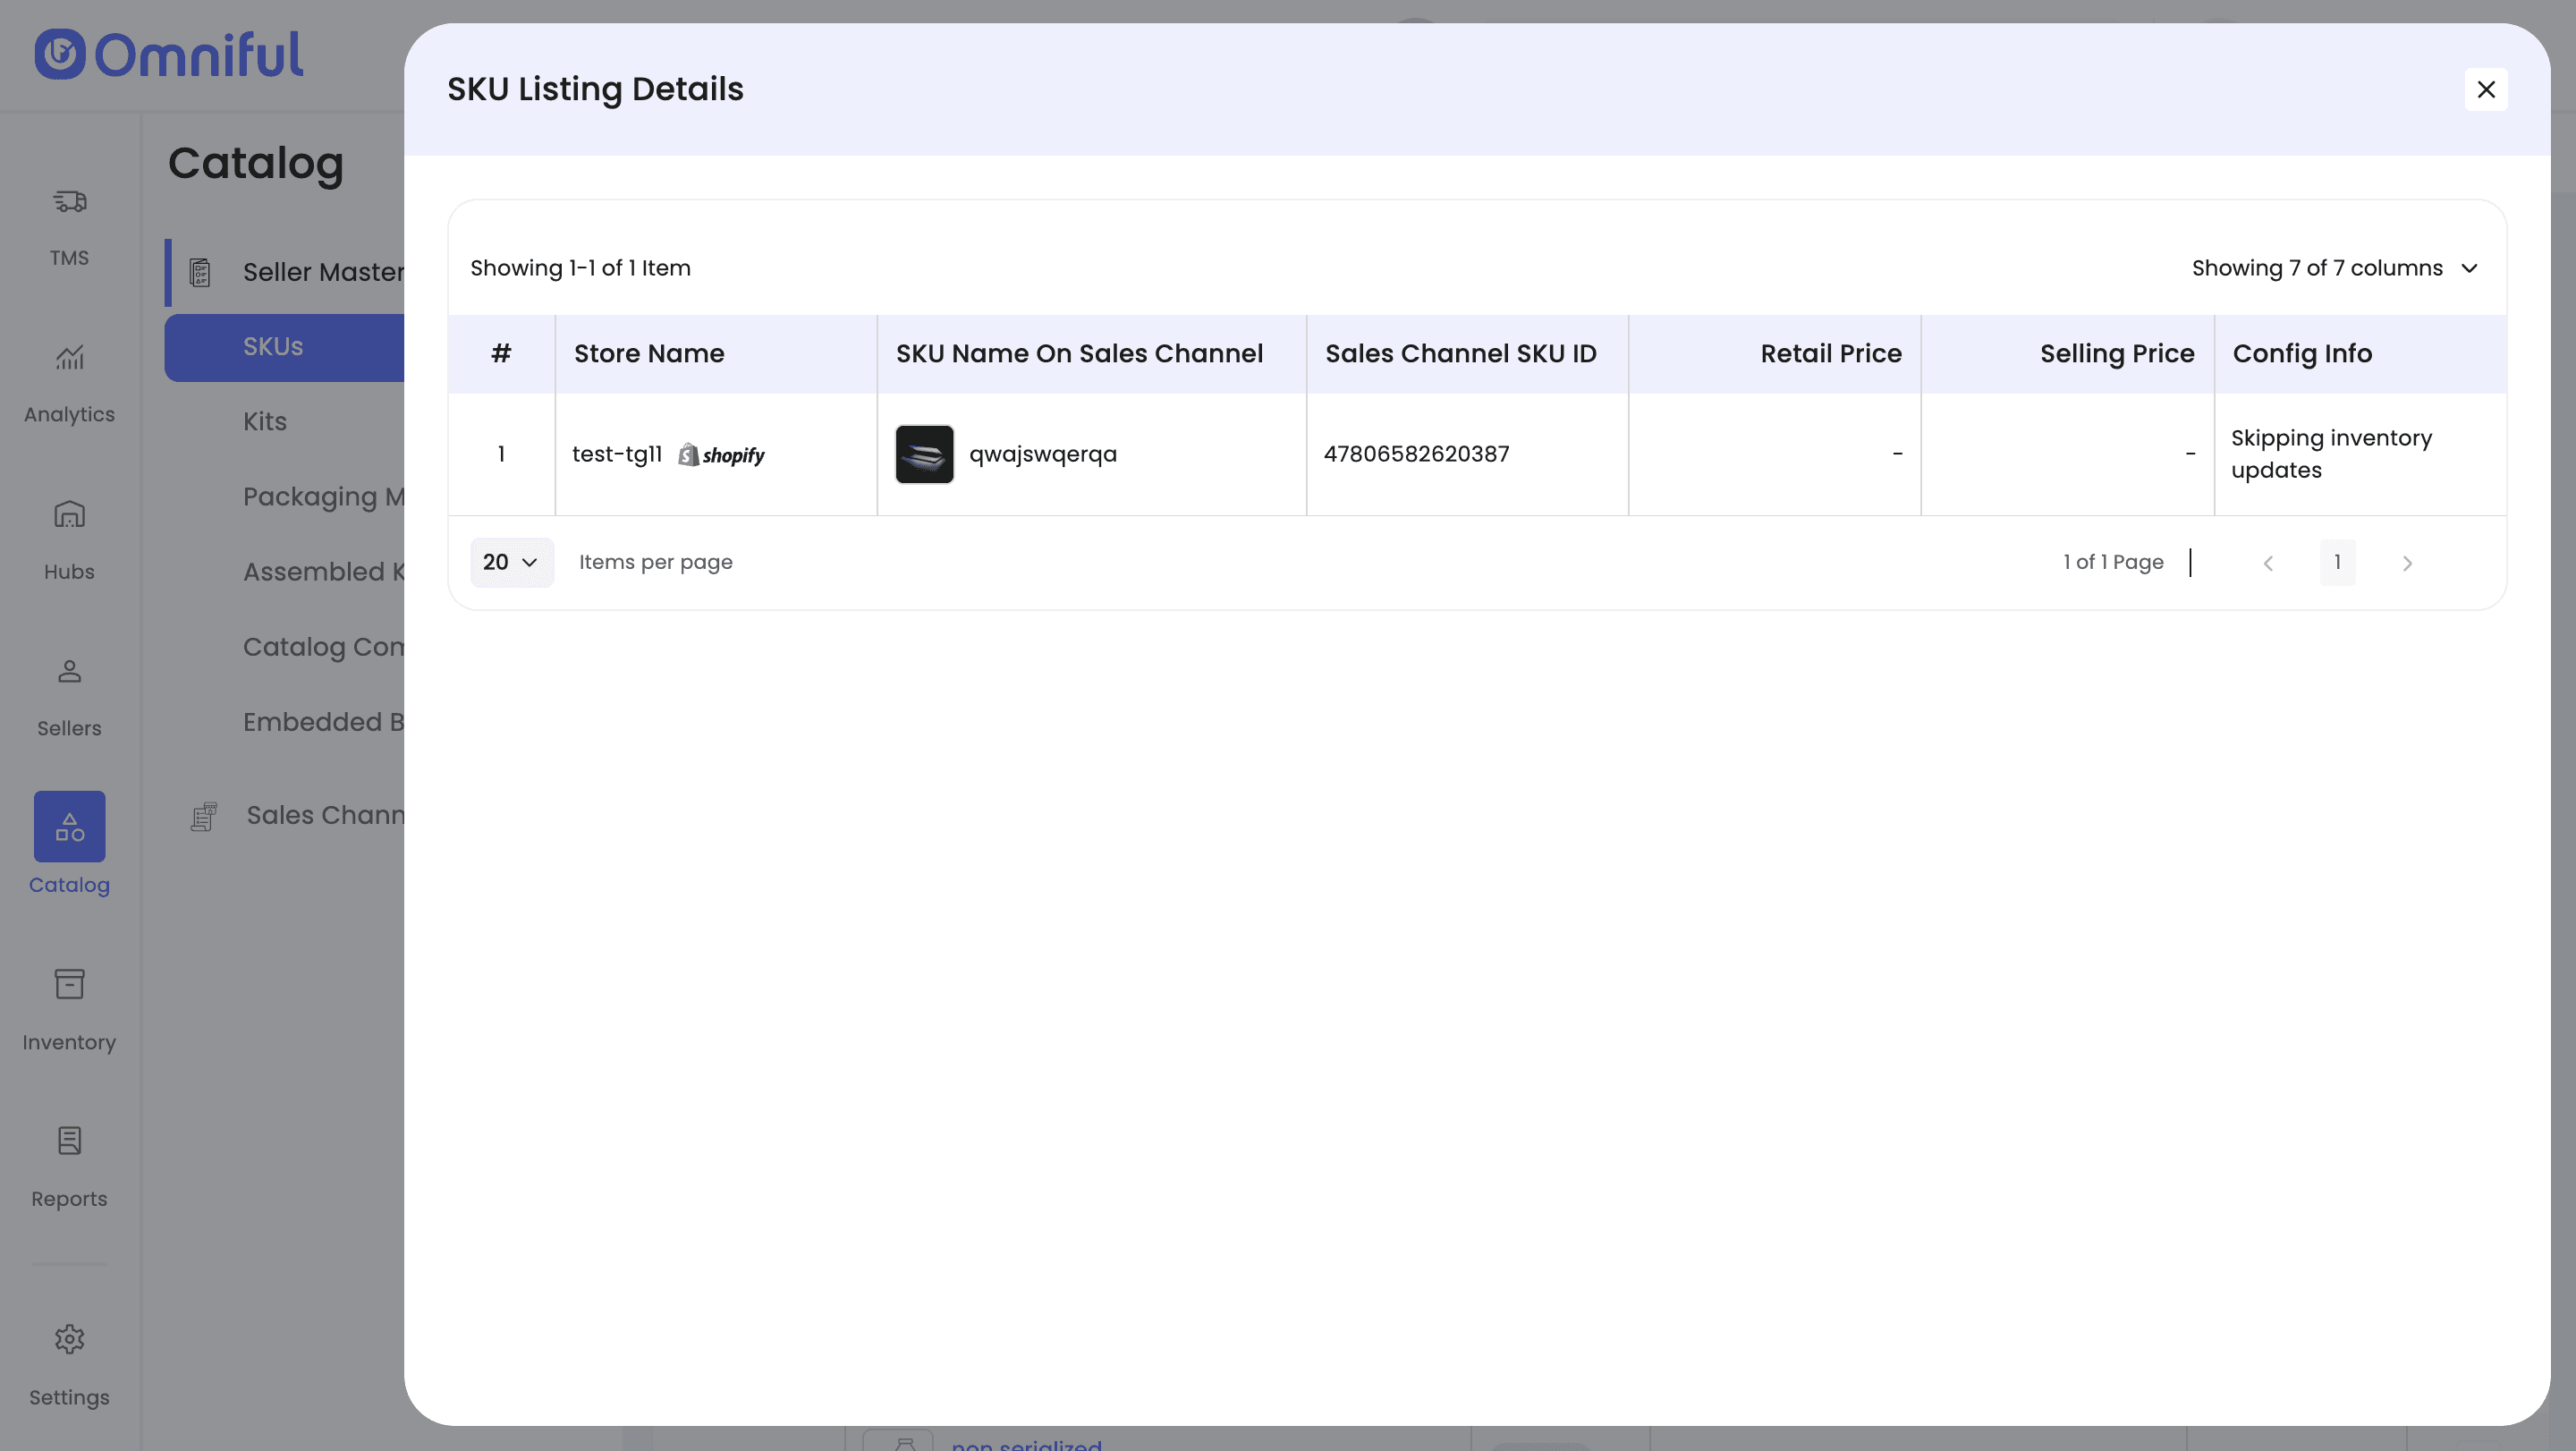
Task: Open the Kits menu item
Action: click(x=265, y=422)
